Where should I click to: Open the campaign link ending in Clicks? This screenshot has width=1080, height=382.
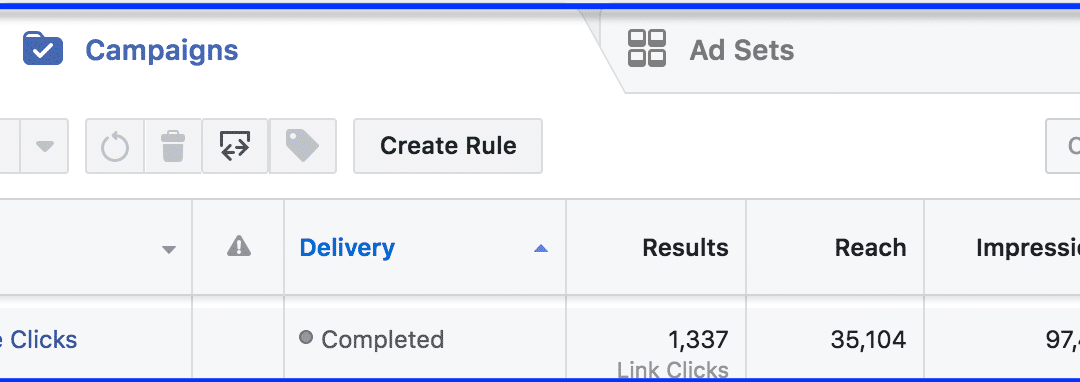pyautogui.click(x=39, y=339)
